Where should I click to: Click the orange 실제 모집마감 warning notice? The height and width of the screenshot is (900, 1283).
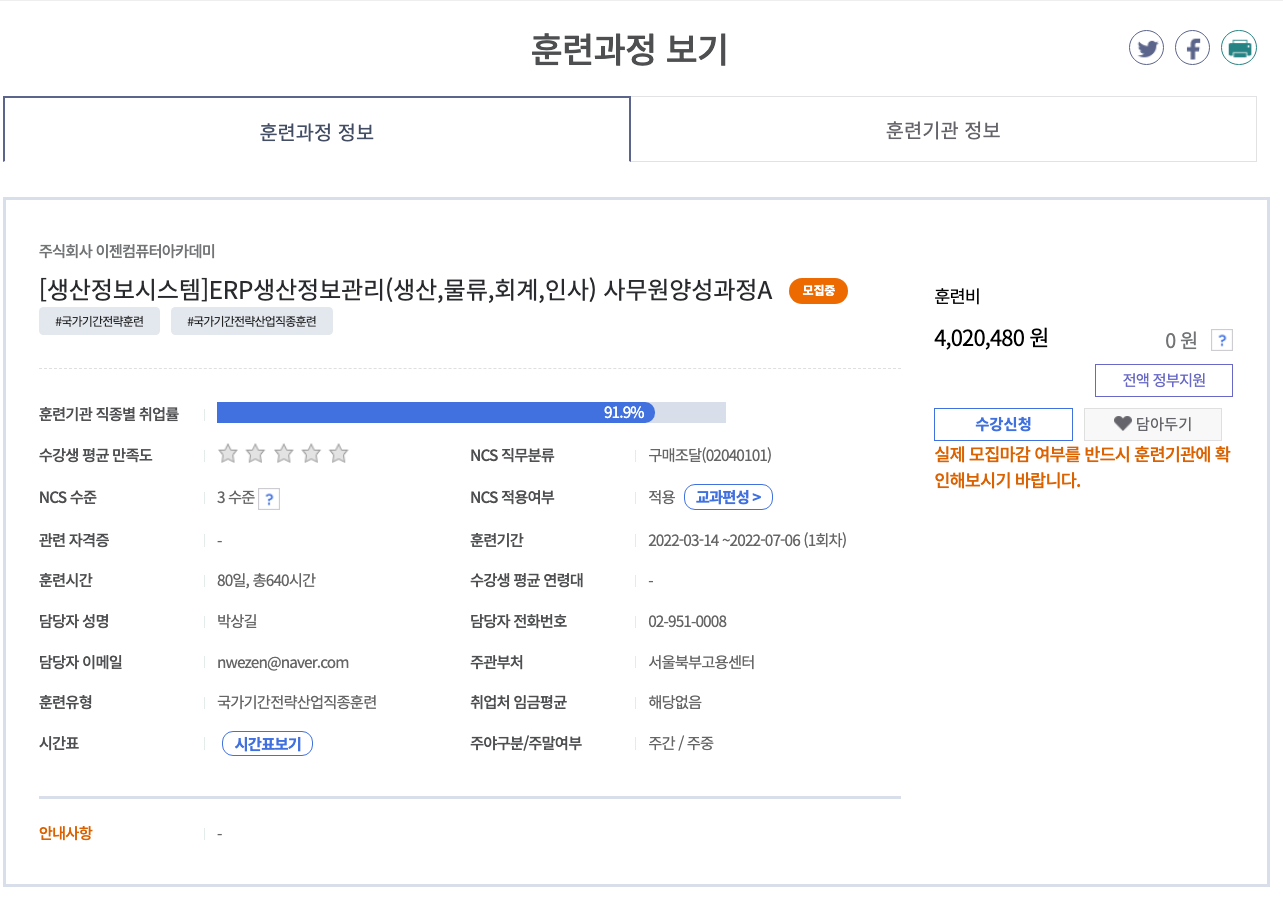pyautogui.click(x=1082, y=467)
